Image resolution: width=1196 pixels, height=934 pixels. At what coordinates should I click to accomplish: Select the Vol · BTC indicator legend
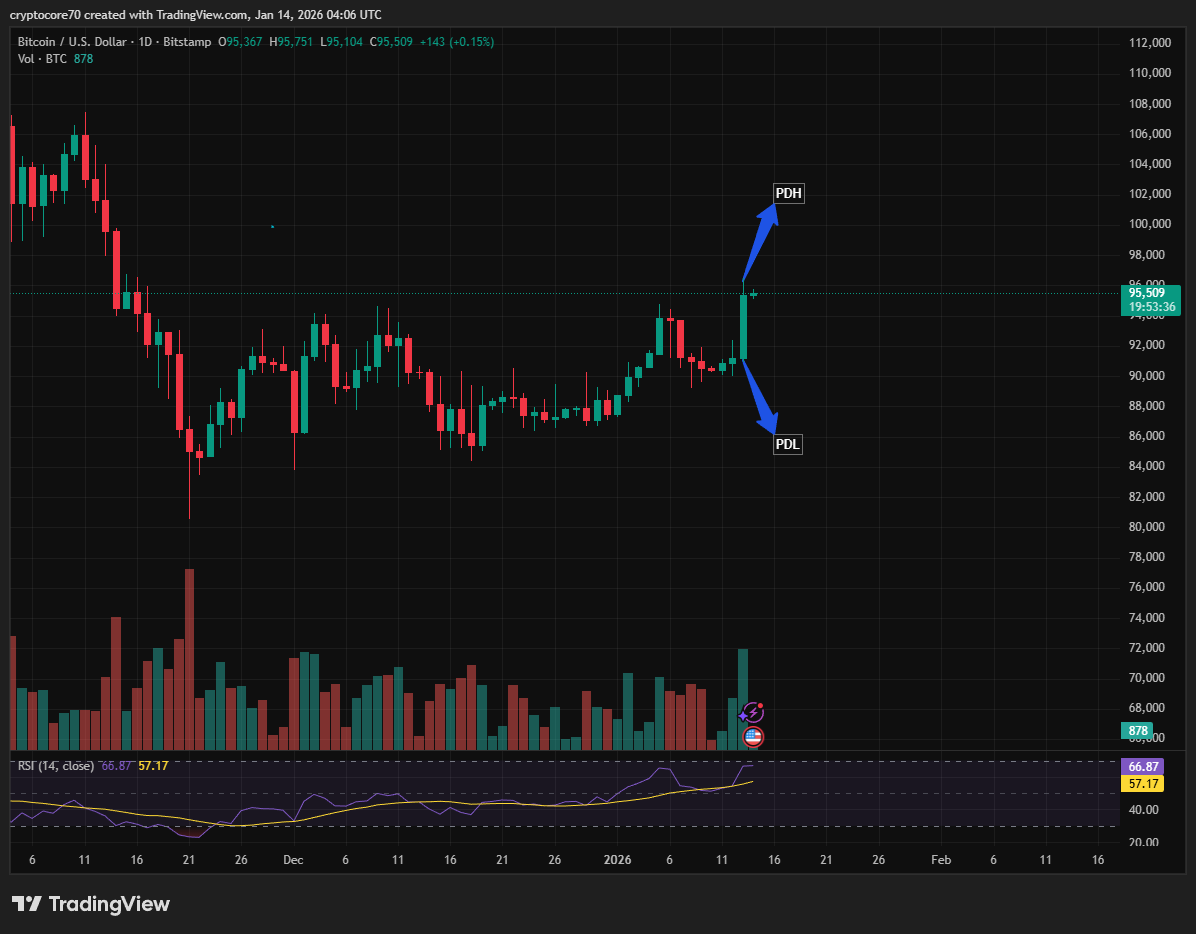click(42, 59)
